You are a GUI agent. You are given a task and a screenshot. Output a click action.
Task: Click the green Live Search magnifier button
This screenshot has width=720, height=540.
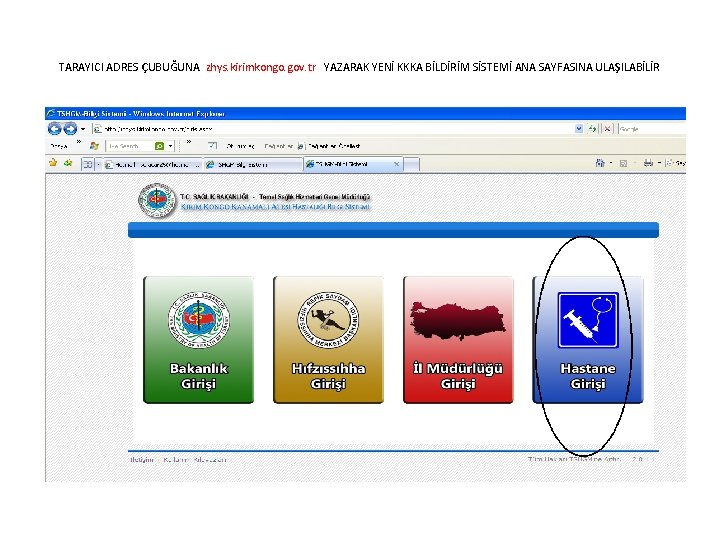159,146
